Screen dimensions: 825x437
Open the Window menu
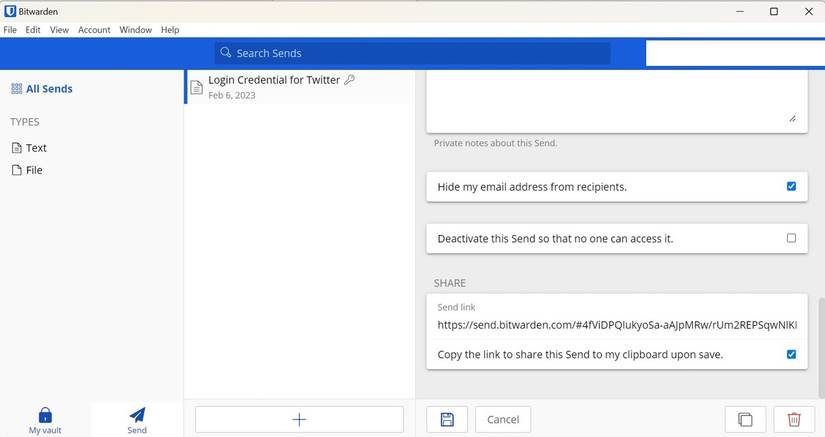tap(135, 30)
